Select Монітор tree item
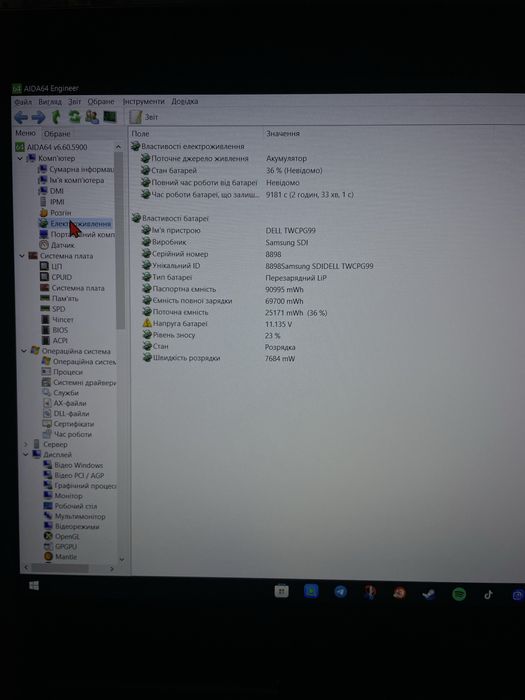The height and width of the screenshot is (700, 525). [63, 496]
